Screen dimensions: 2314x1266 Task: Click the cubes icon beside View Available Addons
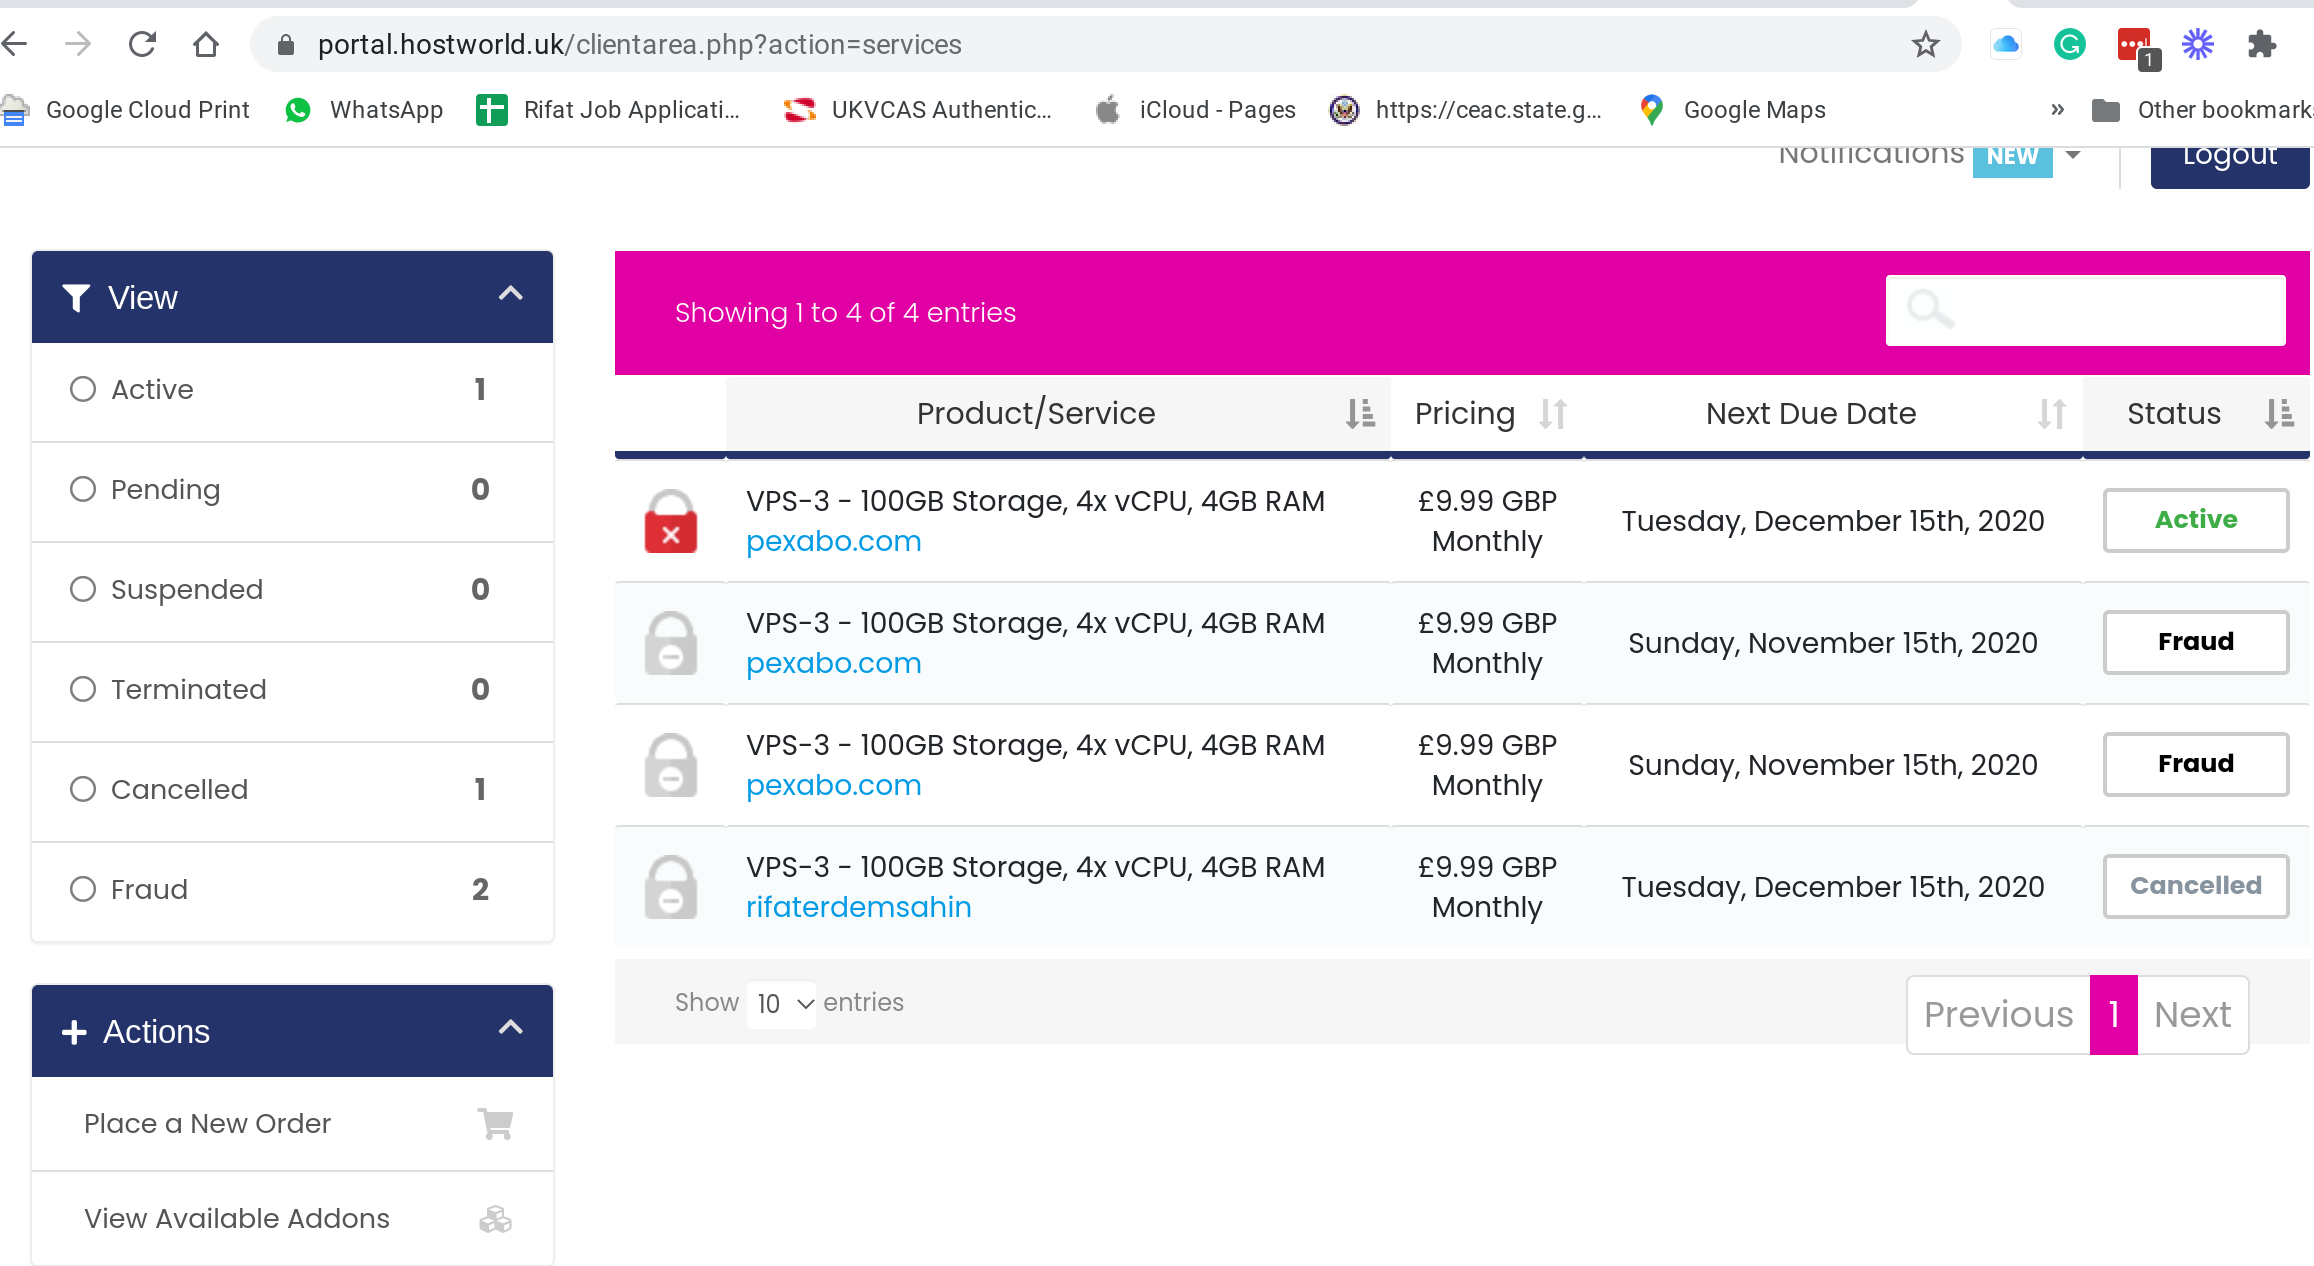[x=496, y=1219]
